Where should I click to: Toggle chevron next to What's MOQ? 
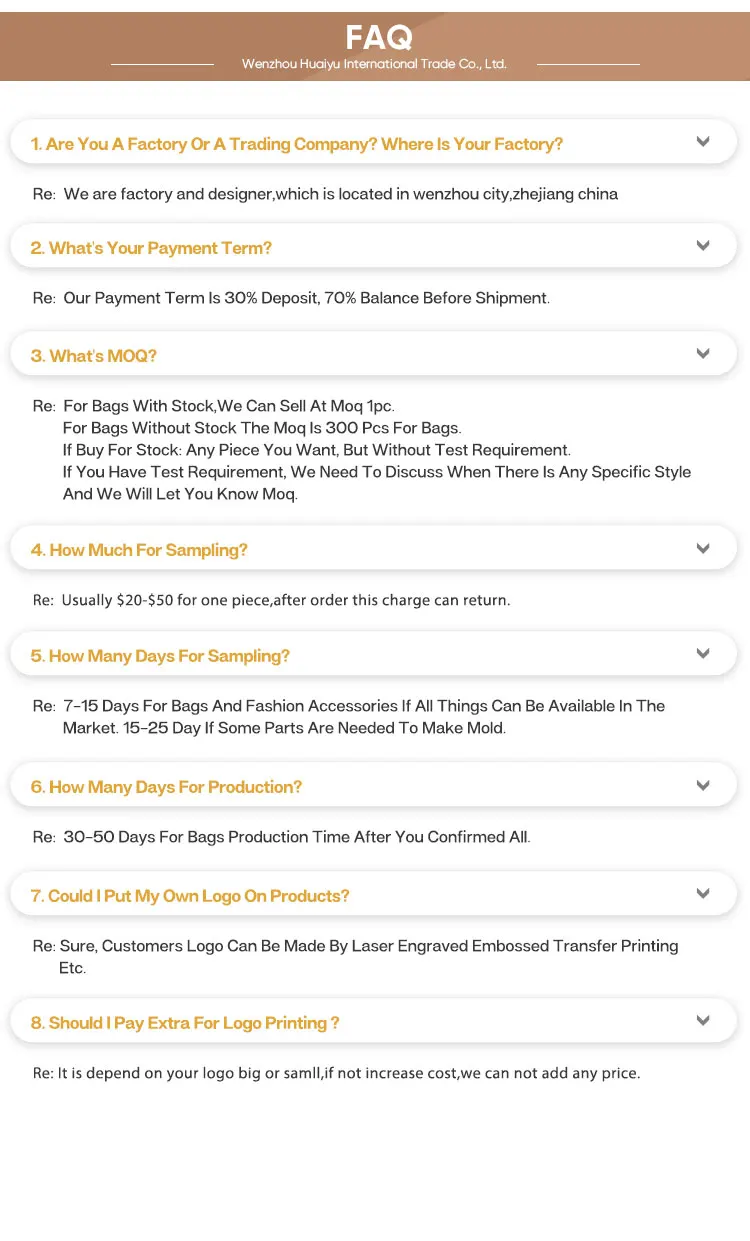703,354
